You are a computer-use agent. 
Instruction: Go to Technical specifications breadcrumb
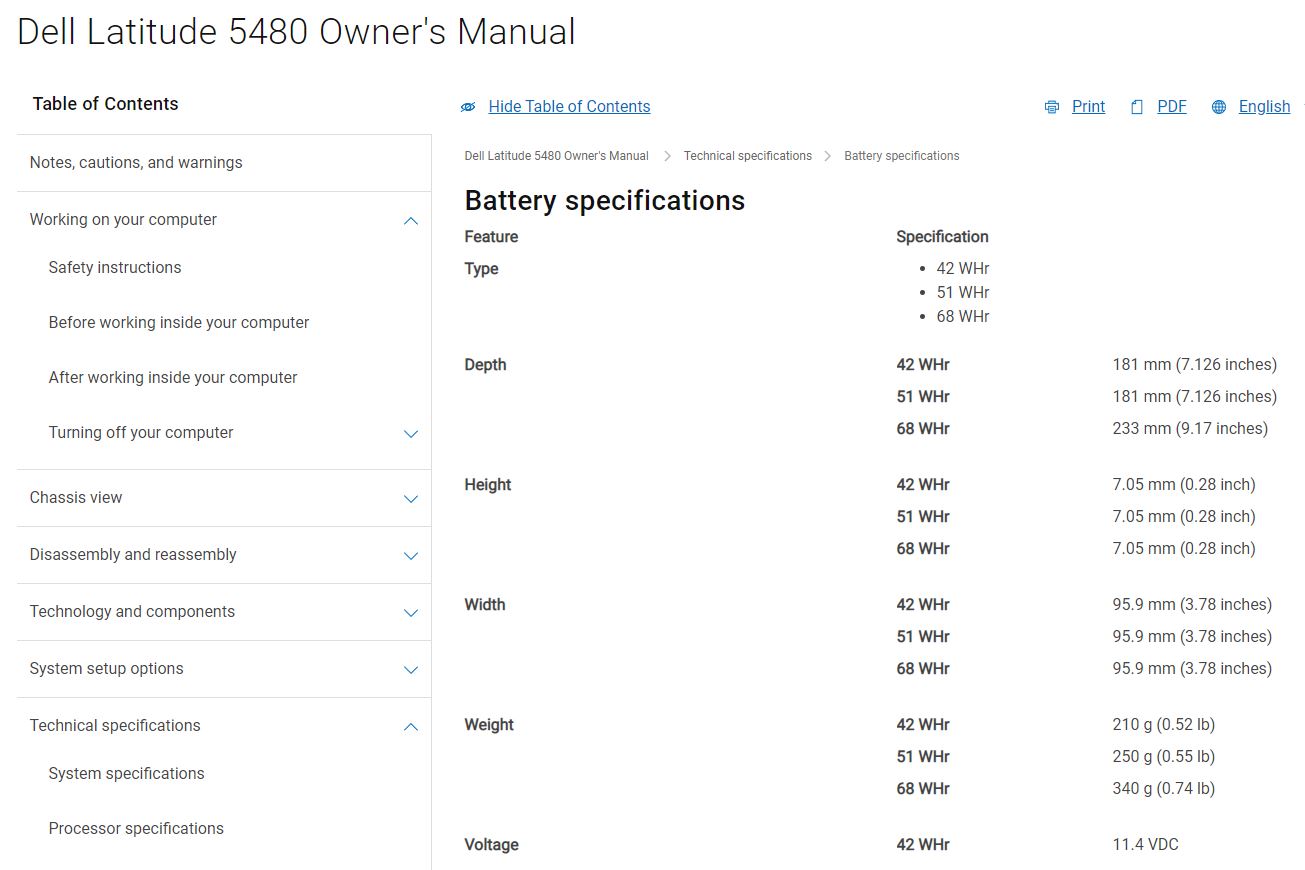tap(748, 156)
